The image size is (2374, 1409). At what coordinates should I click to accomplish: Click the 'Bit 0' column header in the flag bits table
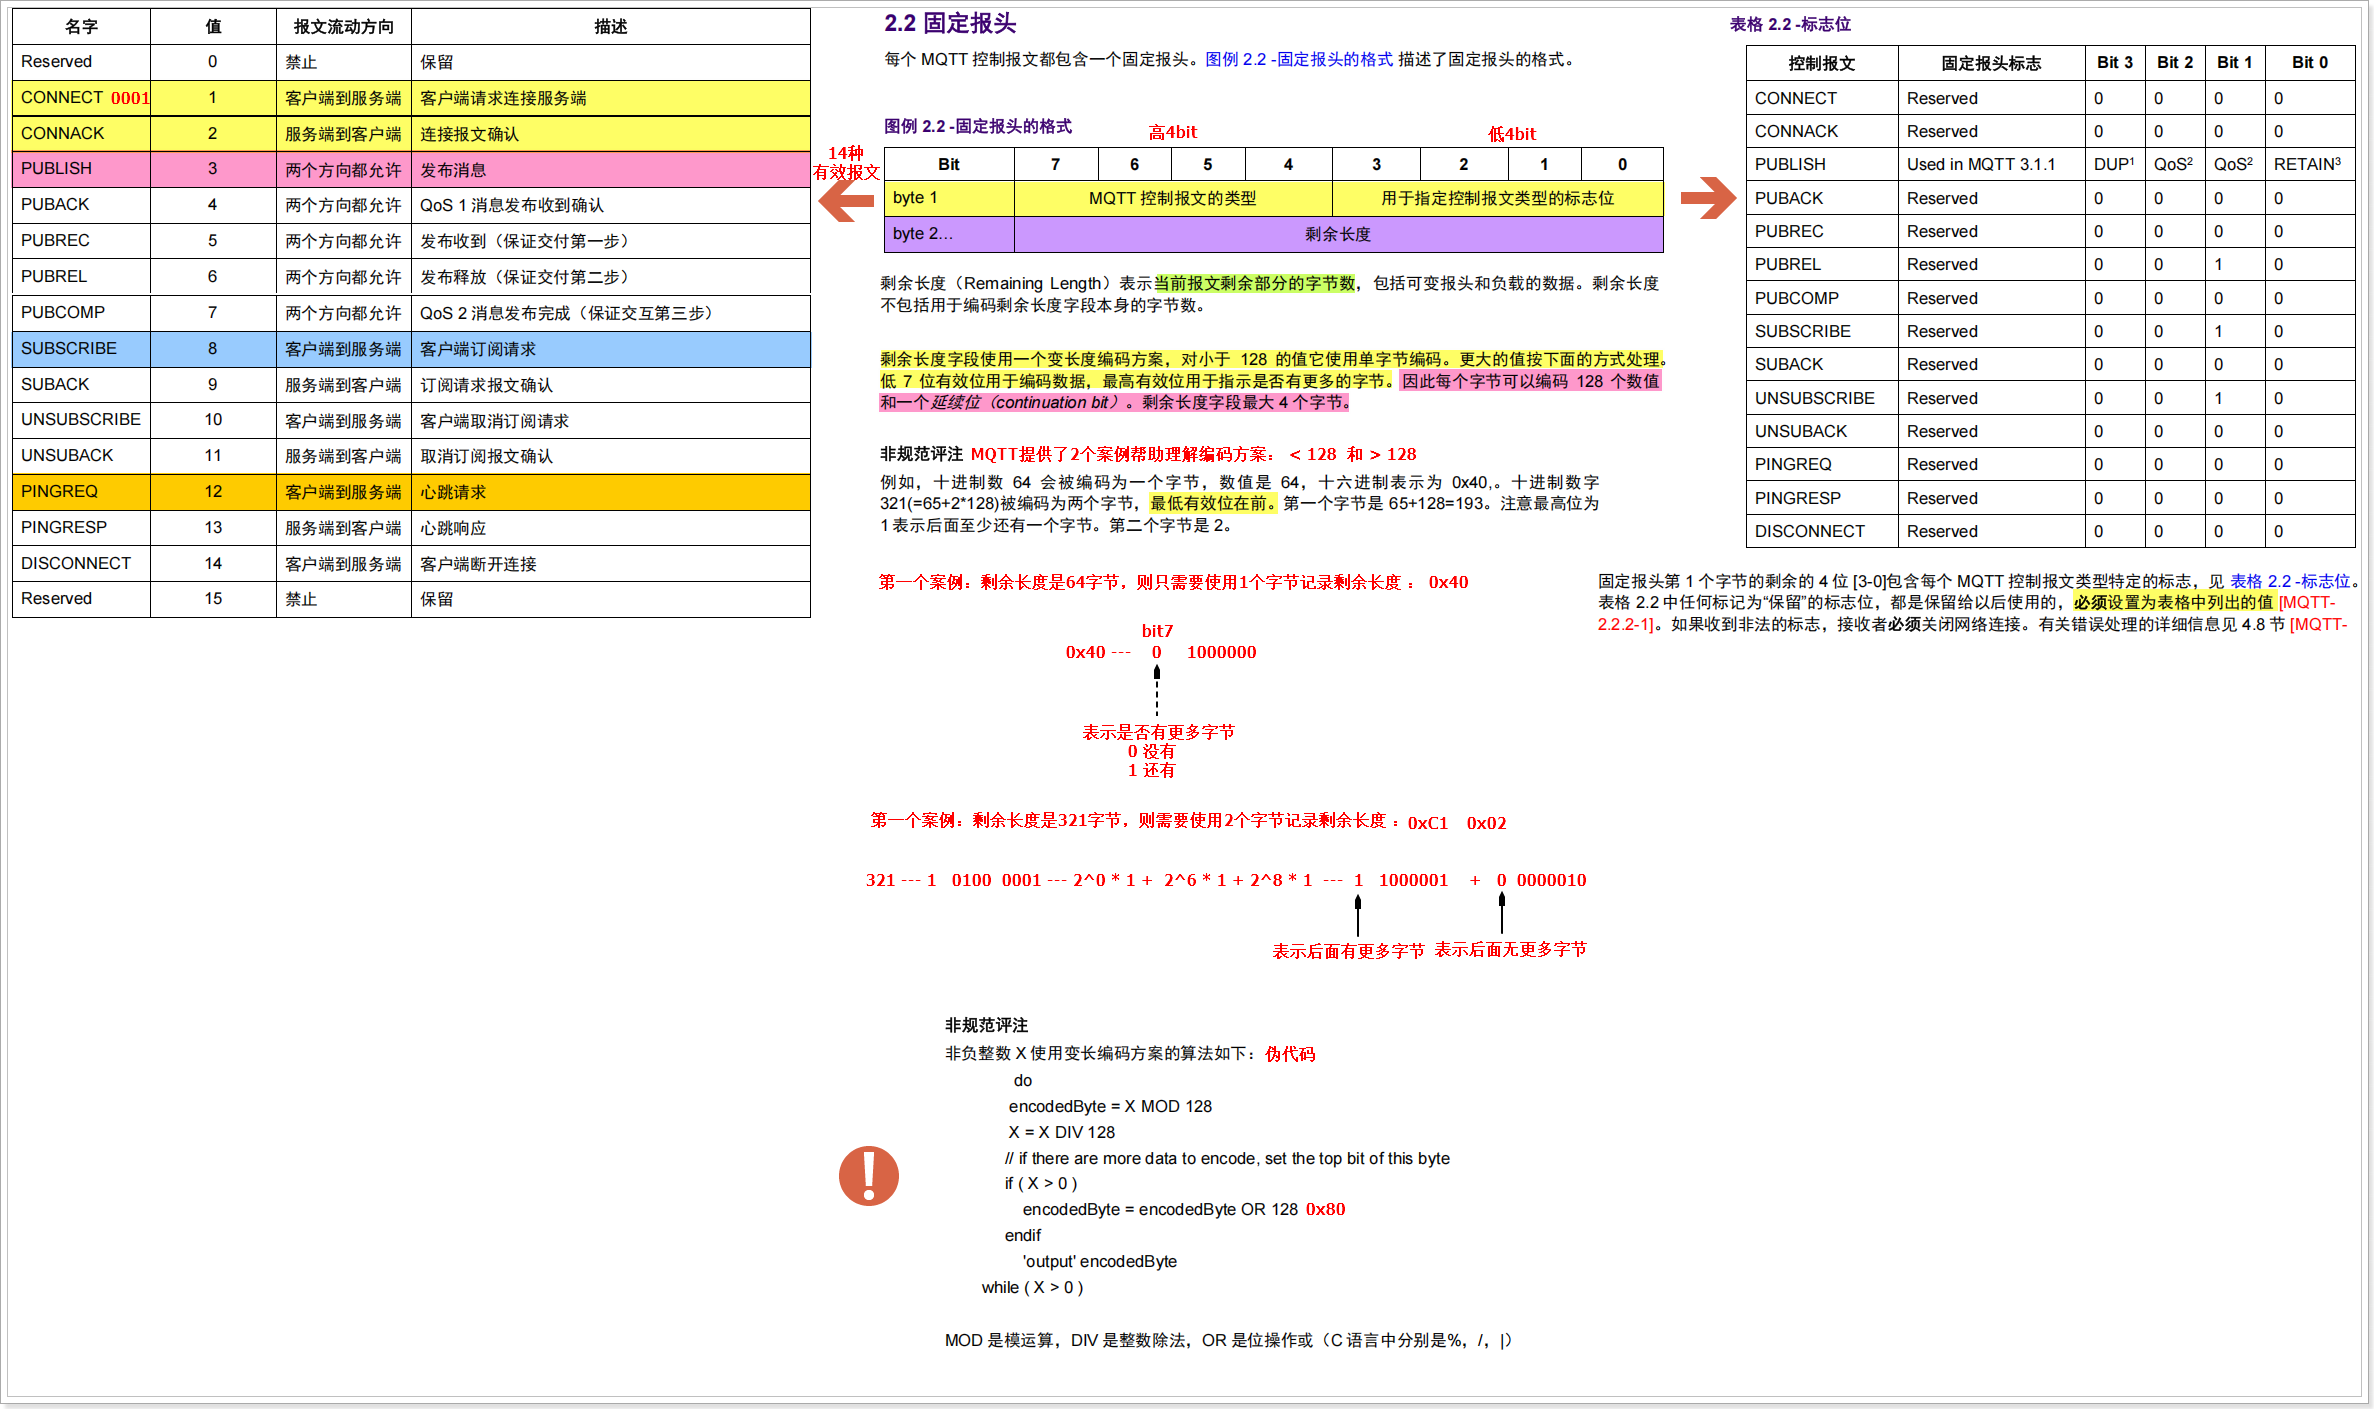click(x=2310, y=63)
